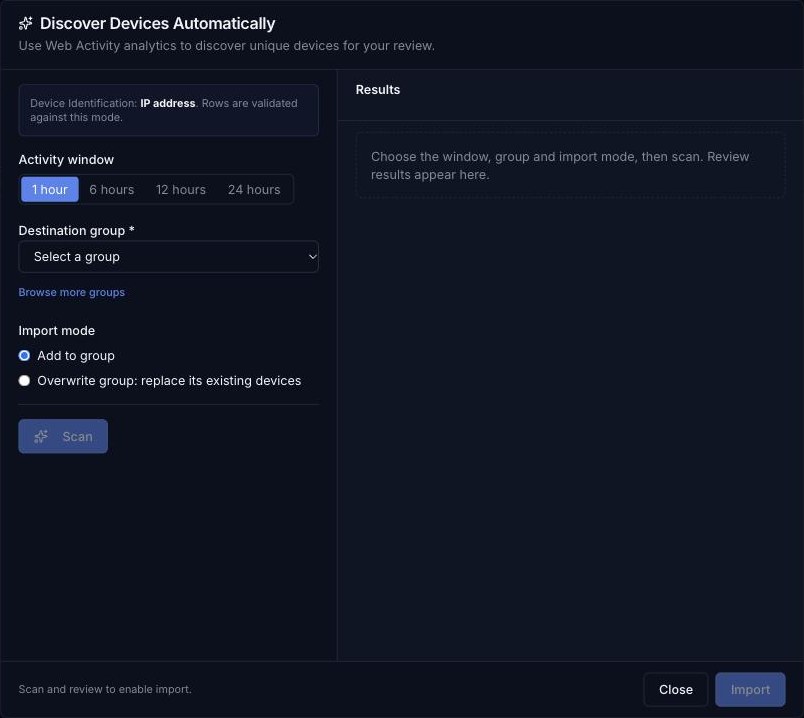
Task: Choose Overwrite group import mode radio
Action: click(x=24, y=381)
